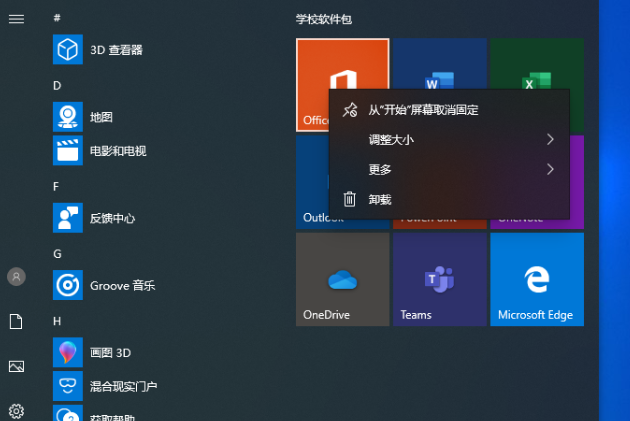The height and width of the screenshot is (421, 630).
Task: Click the F letter group header
Action: coord(56,186)
